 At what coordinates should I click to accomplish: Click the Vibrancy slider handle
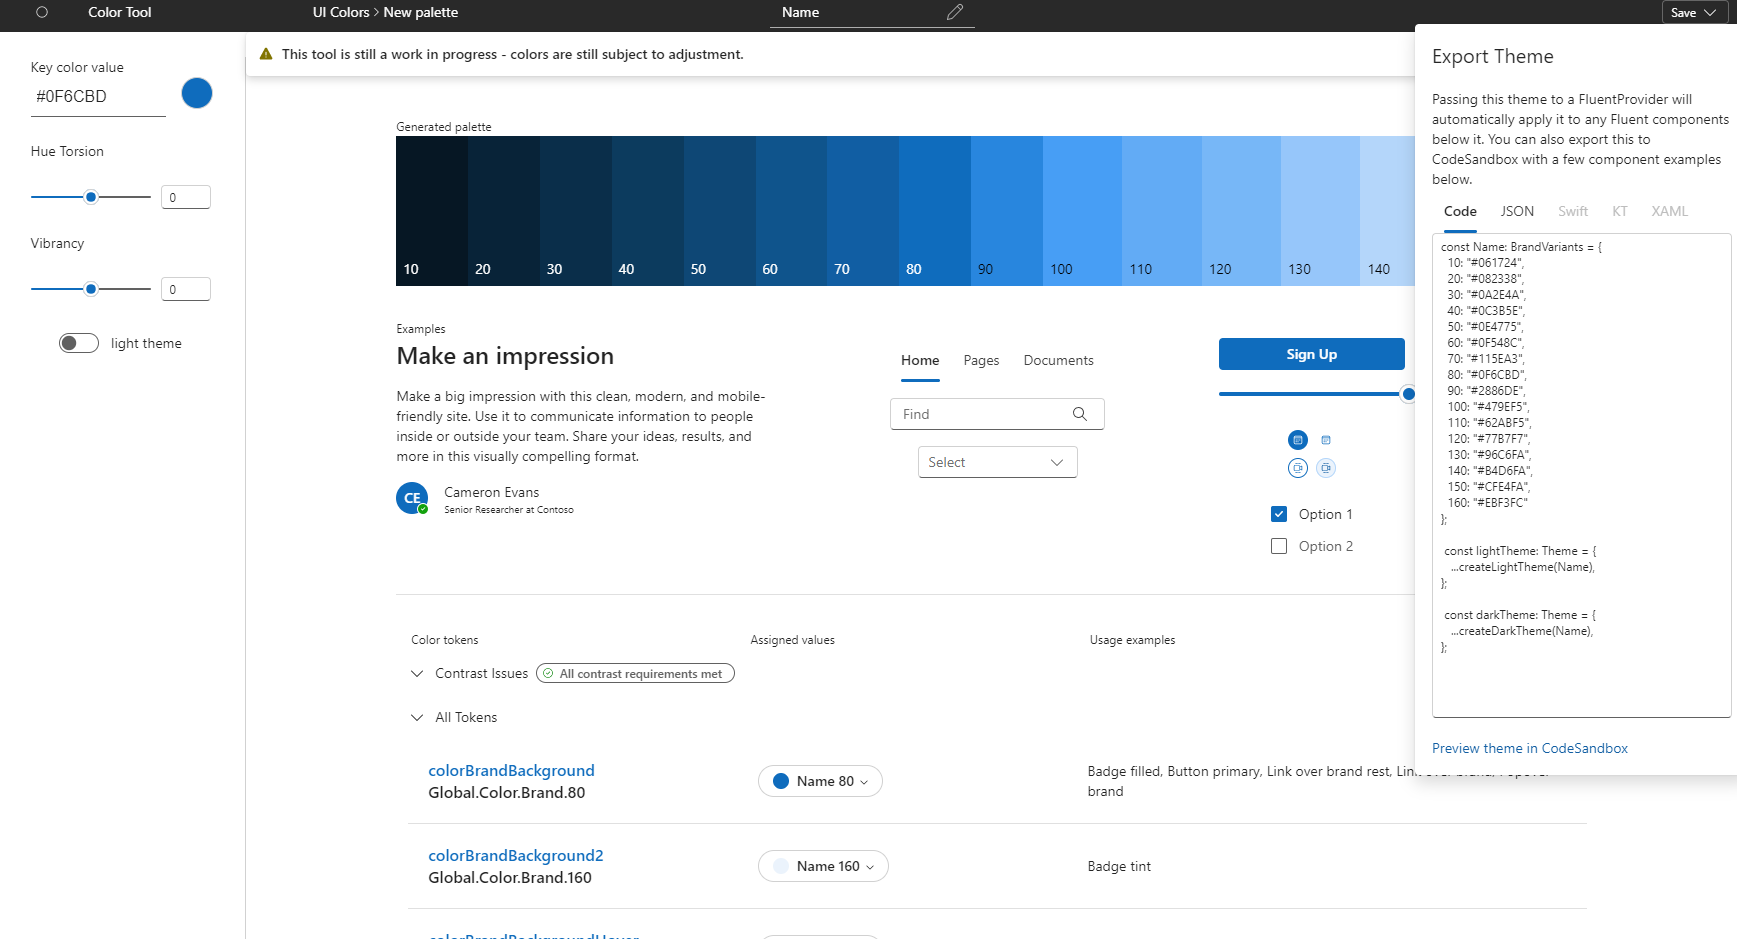click(x=91, y=289)
